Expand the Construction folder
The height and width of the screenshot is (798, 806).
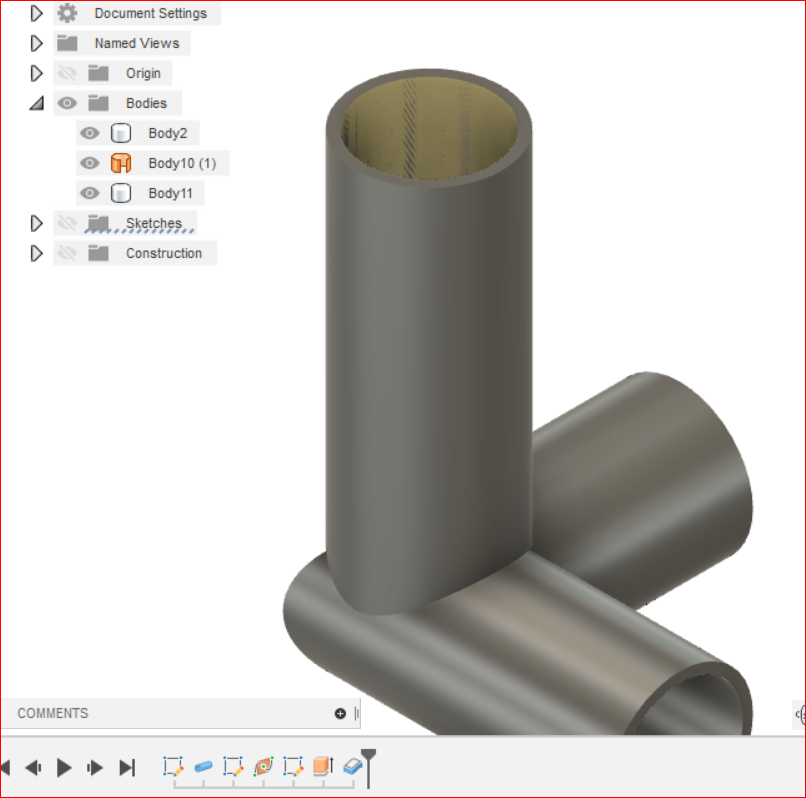(x=37, y=253)
